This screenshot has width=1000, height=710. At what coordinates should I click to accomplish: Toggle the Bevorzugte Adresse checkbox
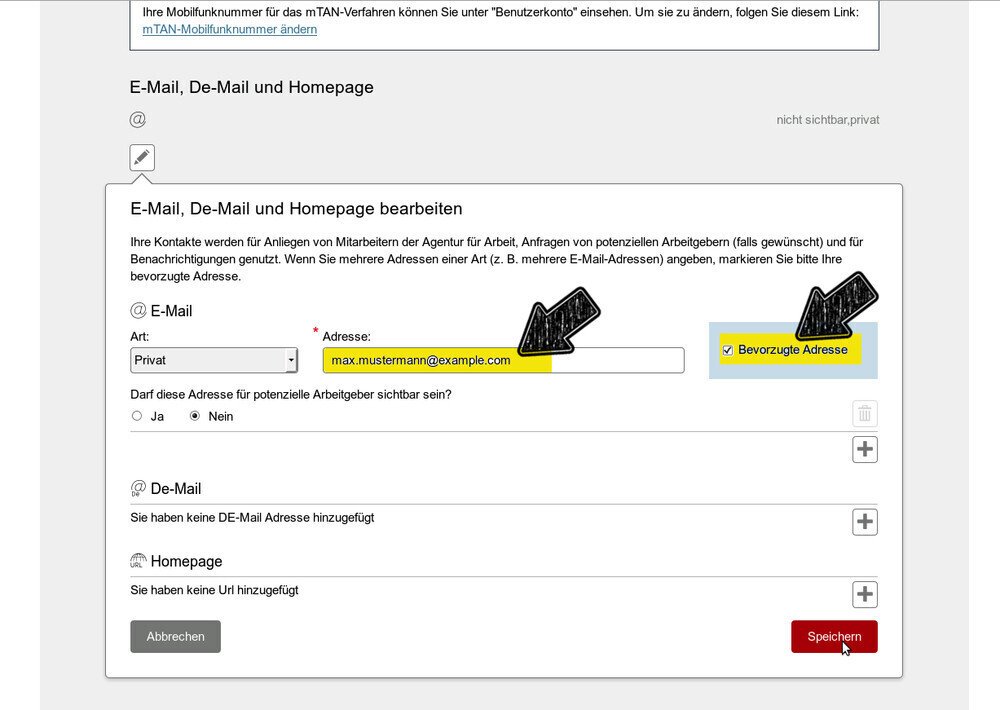[728, 350]
